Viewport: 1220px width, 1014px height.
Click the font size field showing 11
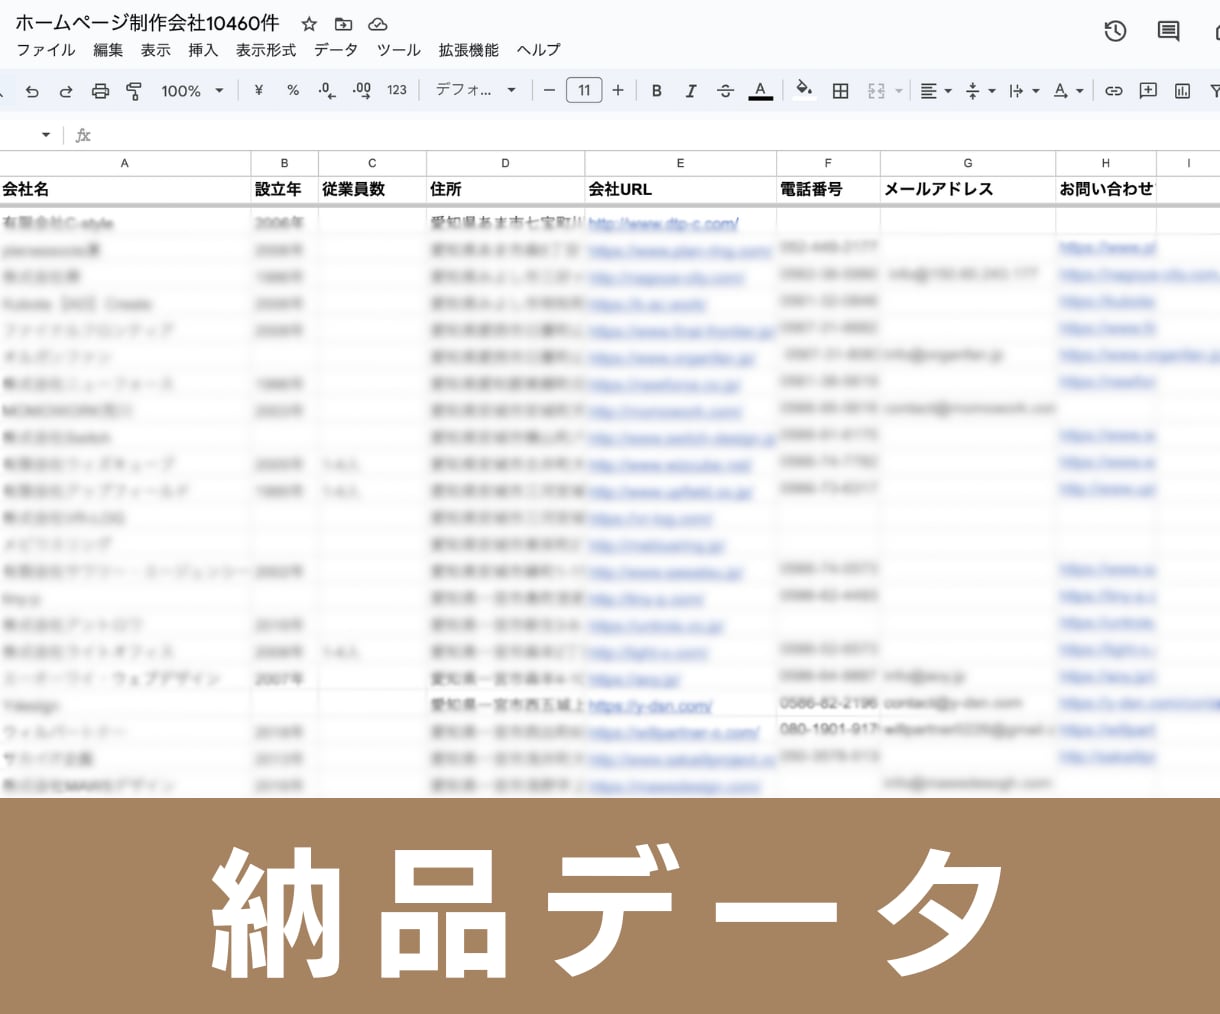point(584,90)
